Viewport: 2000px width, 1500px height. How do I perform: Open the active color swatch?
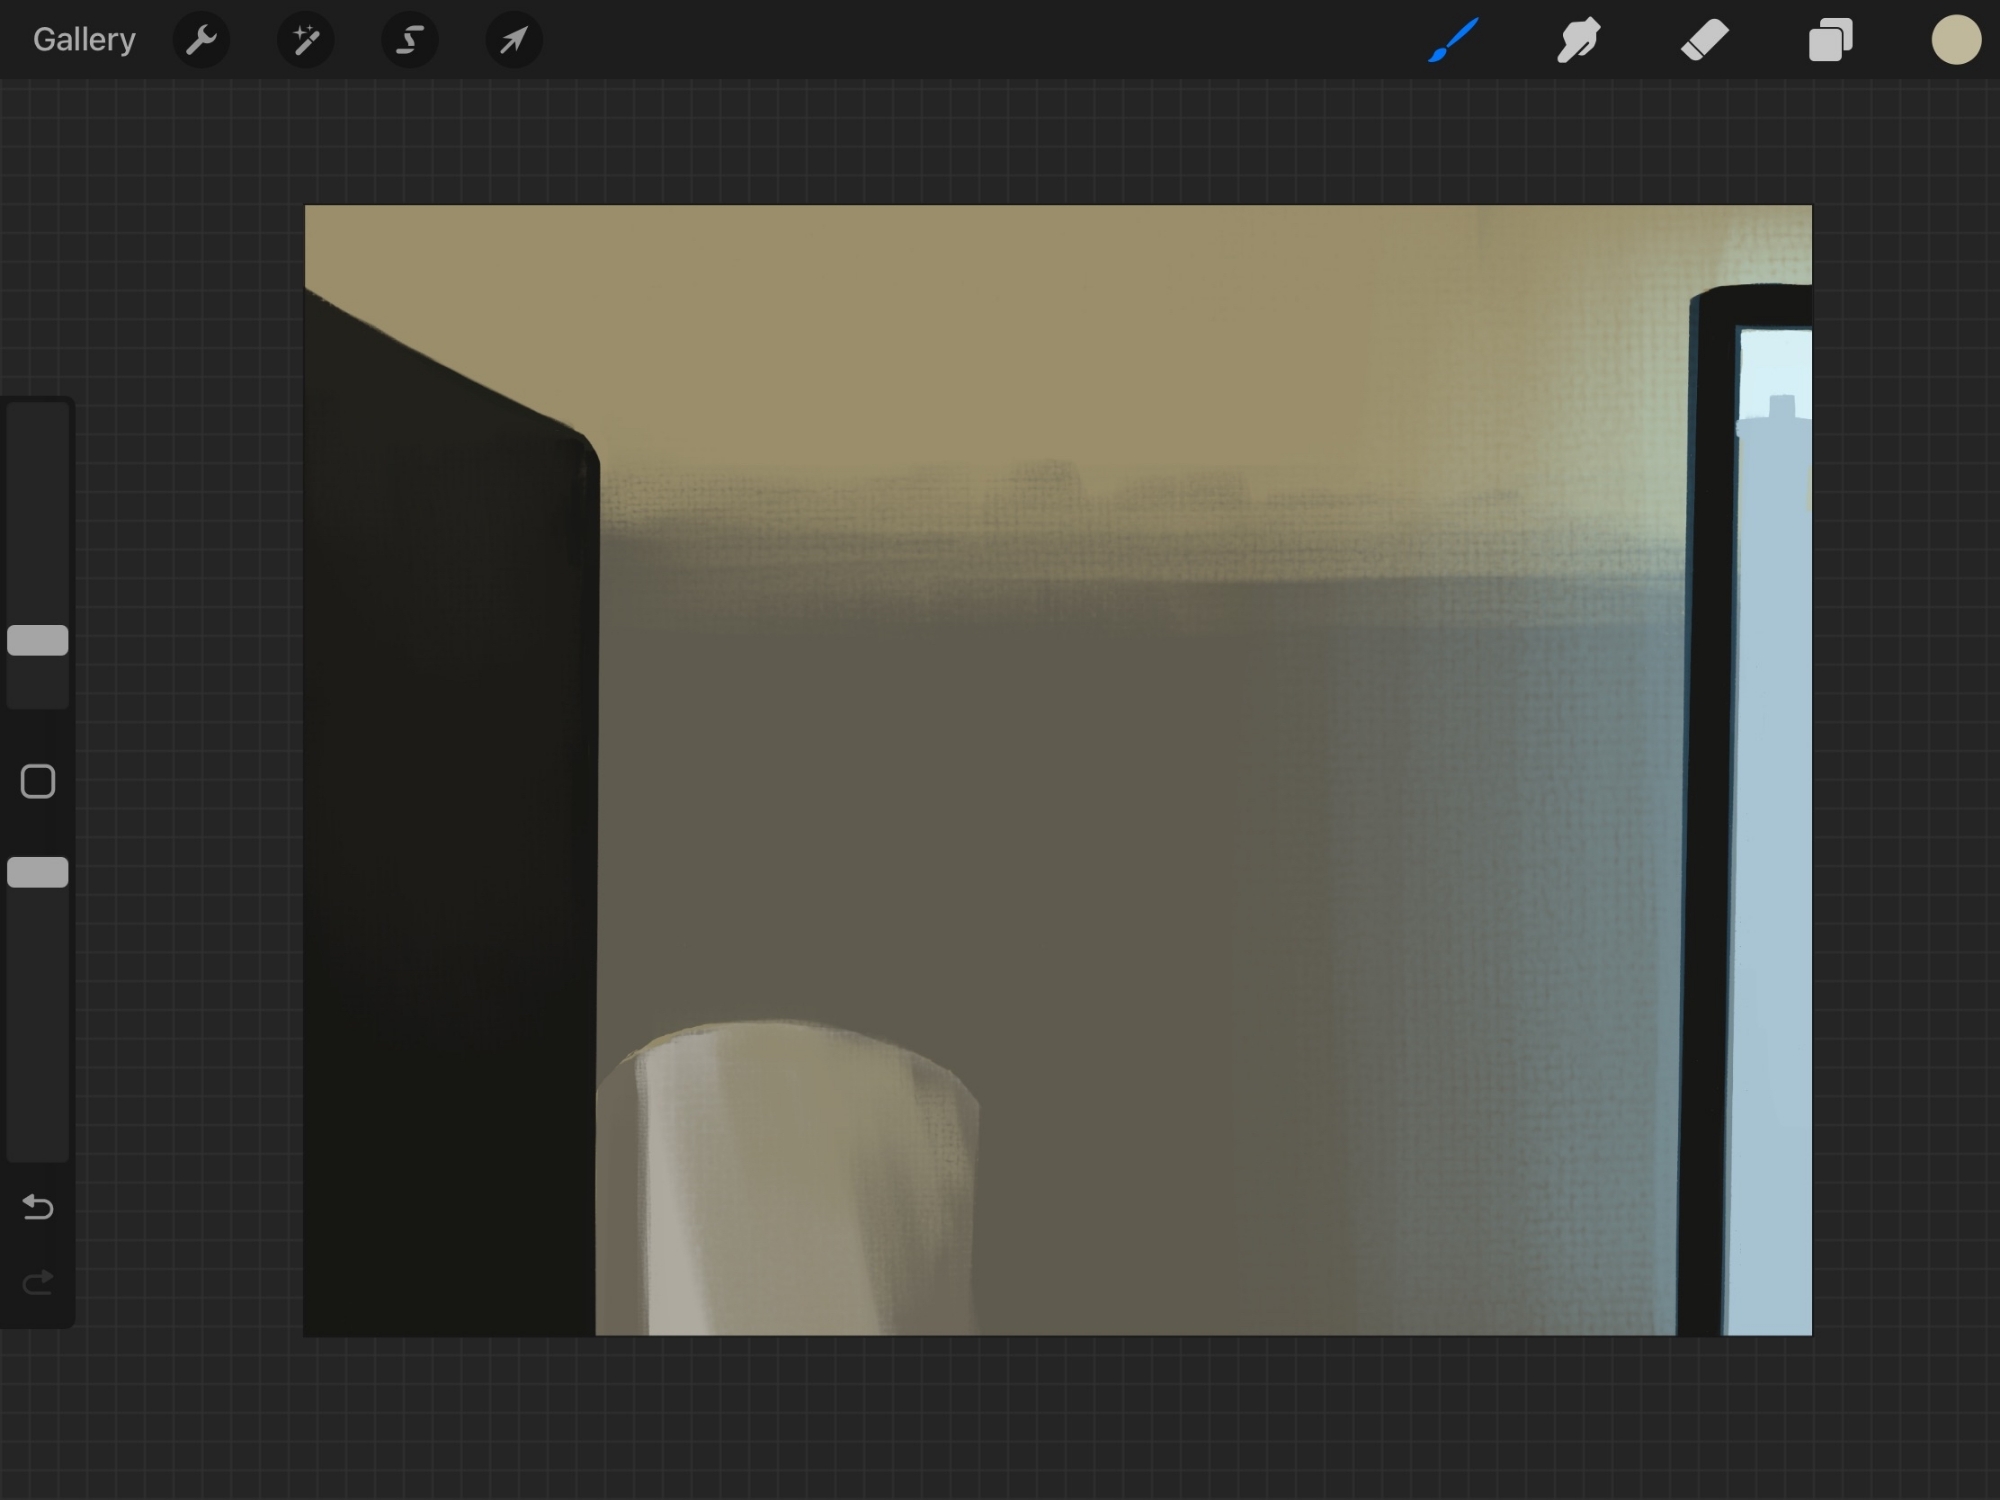(x=1955, y=40)
